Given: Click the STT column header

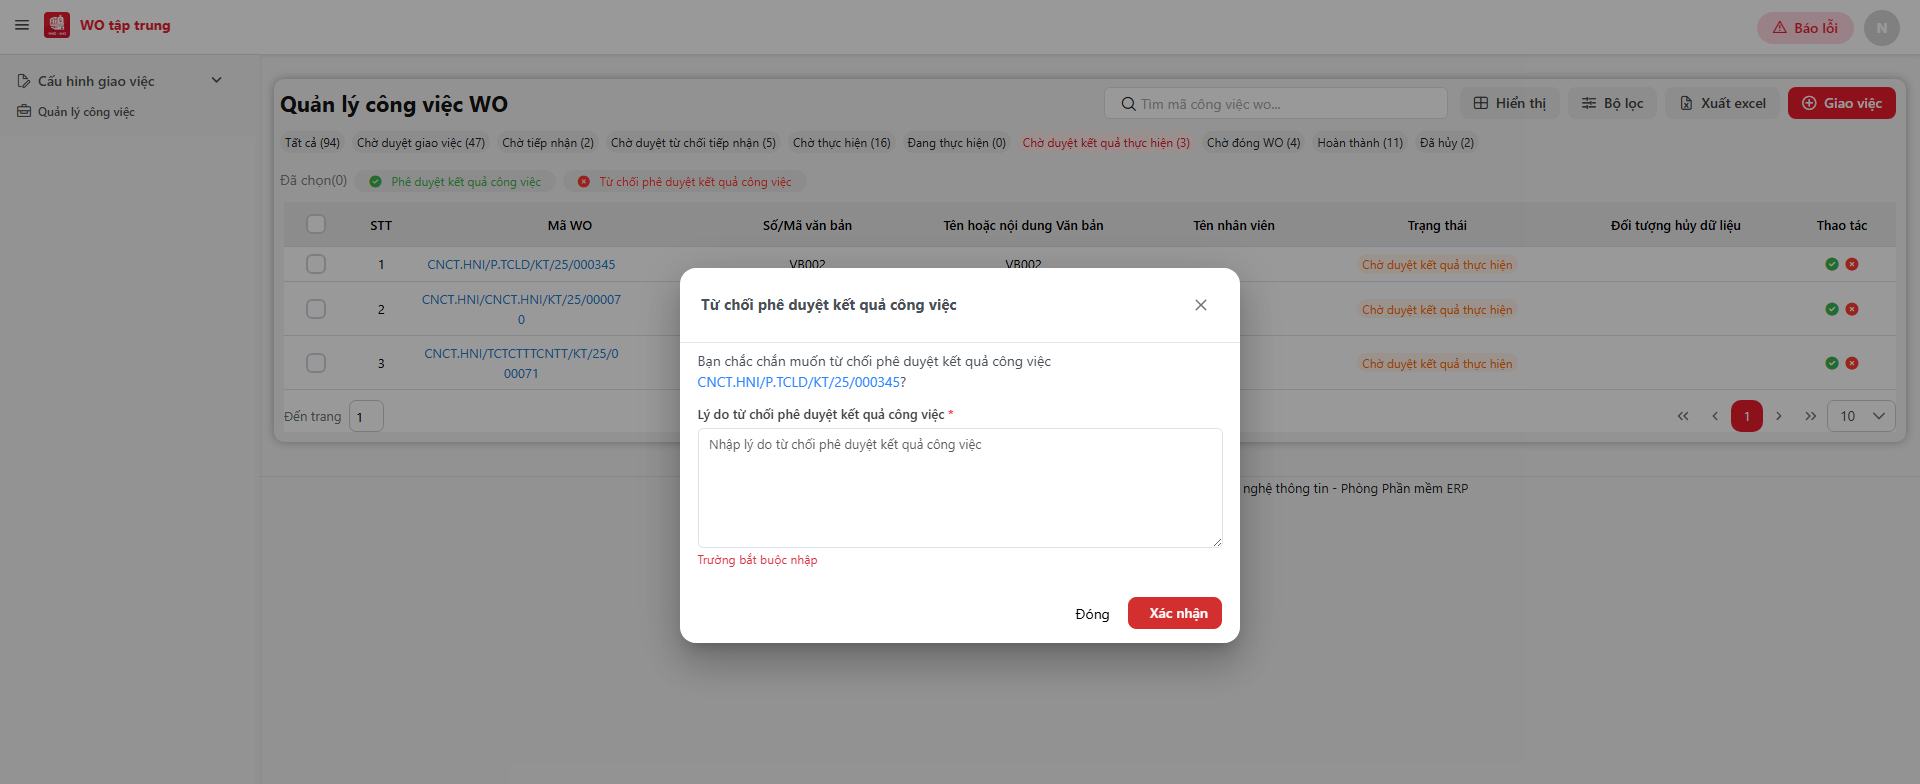Looking at the screenshot, I should click(x=381, y=226).
